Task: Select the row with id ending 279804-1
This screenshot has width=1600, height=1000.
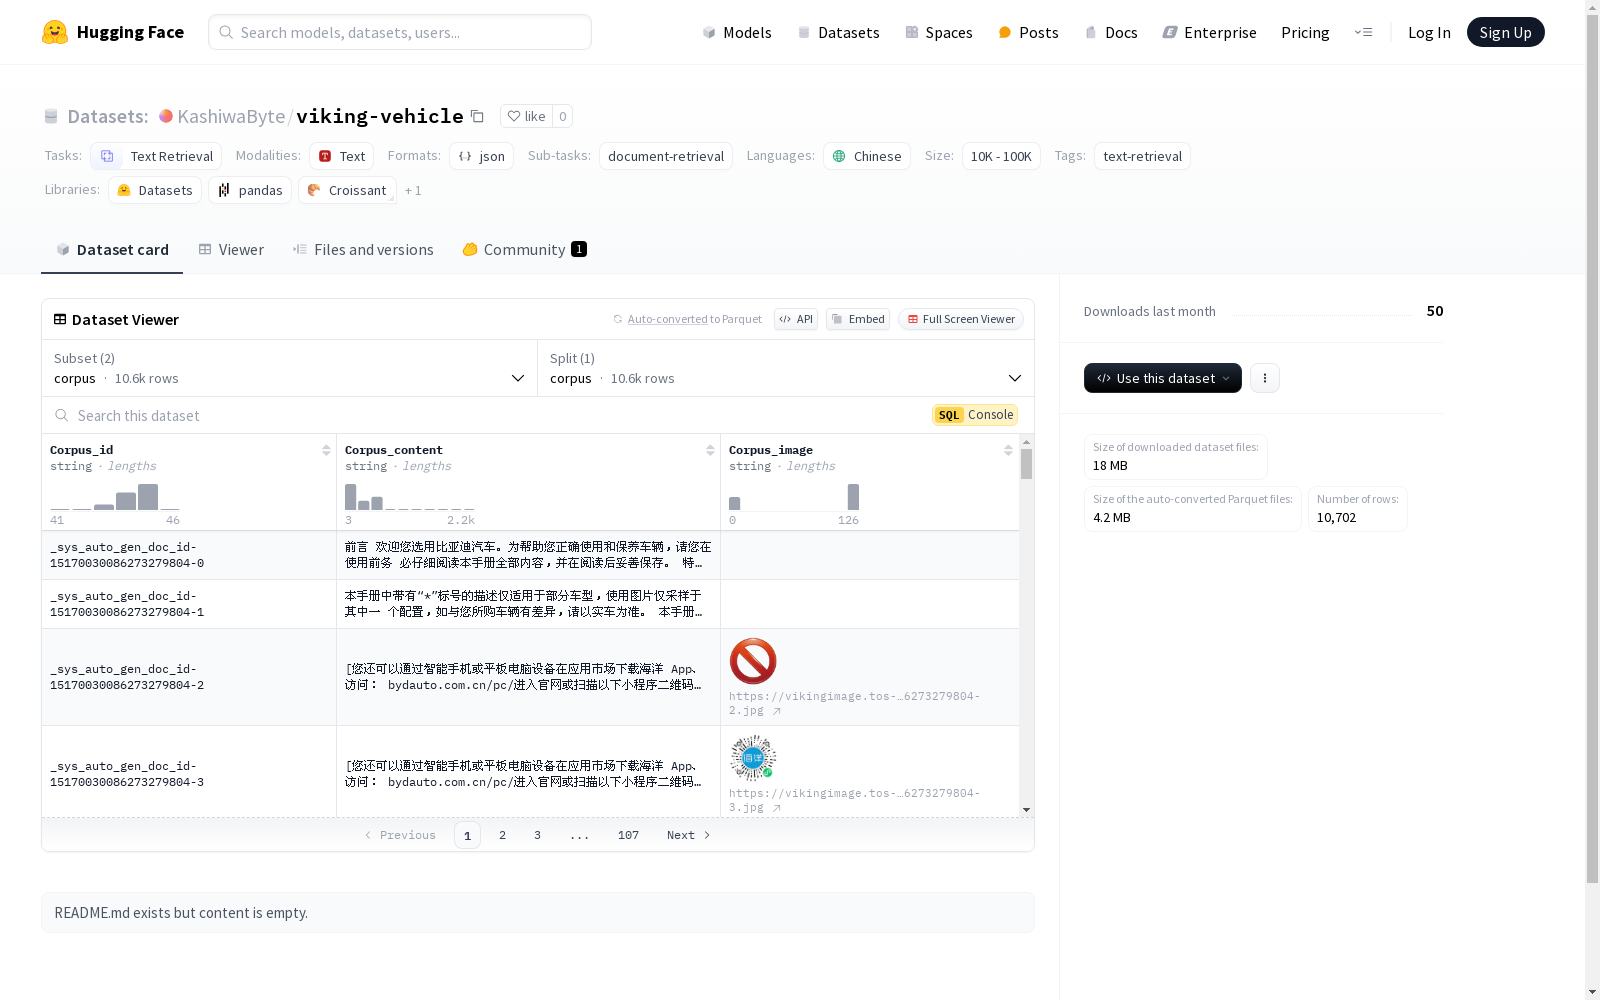Action: click(530, 604)
